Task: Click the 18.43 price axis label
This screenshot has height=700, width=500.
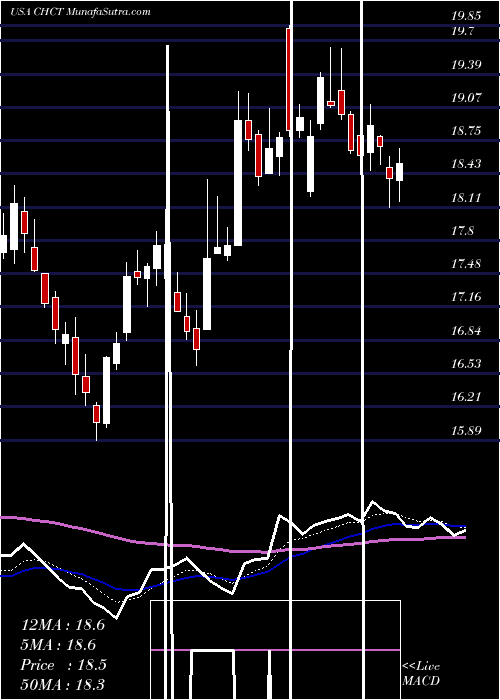Action: [x=466, y=164]
